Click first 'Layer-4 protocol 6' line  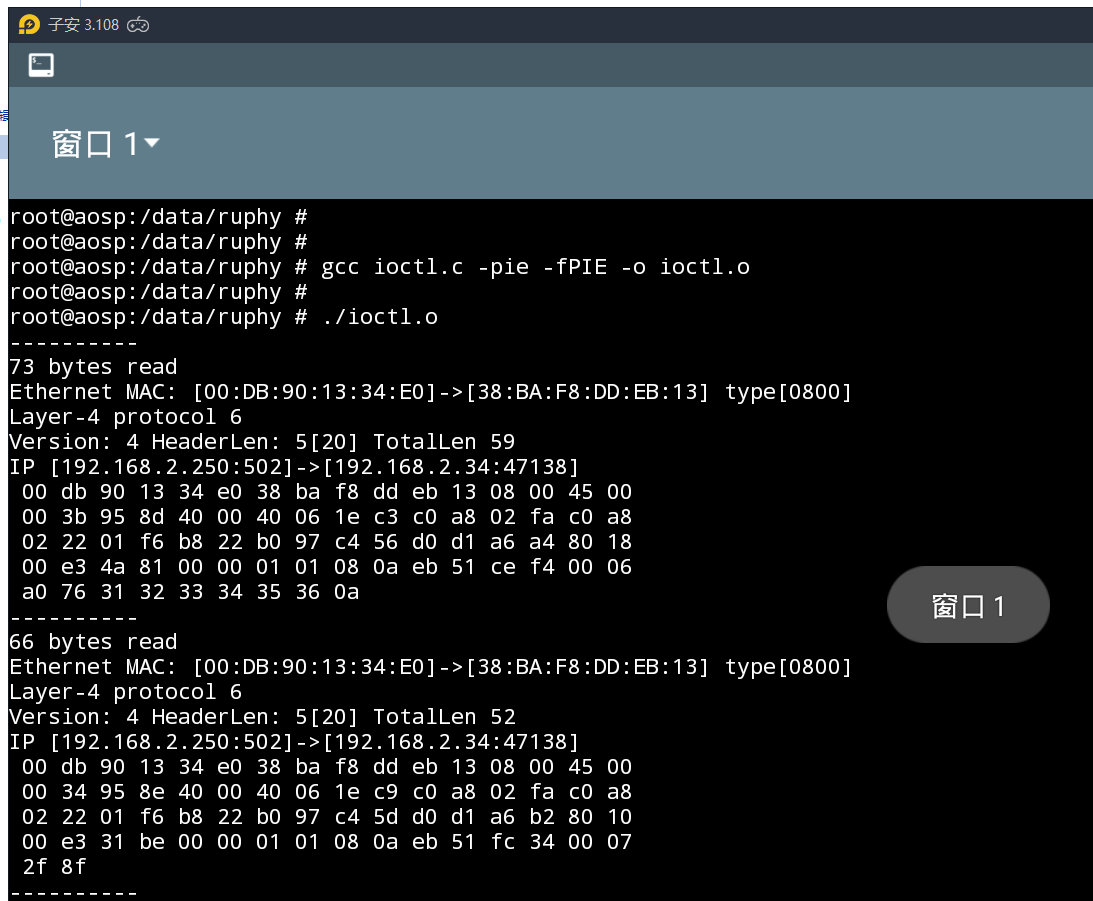click(125, 417)
